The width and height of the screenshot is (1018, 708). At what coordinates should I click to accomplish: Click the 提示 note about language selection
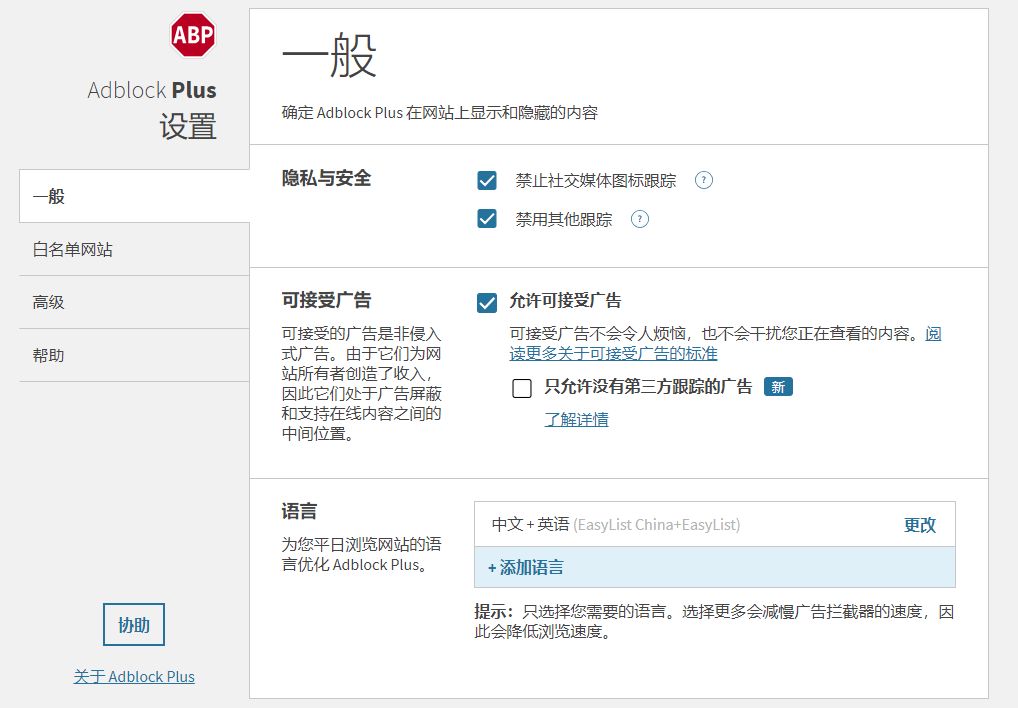pyautogui.click(x=714, y=621)
